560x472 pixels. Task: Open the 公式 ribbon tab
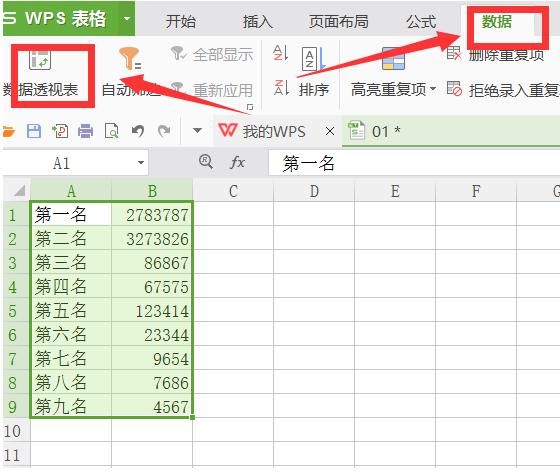(421, 21)
